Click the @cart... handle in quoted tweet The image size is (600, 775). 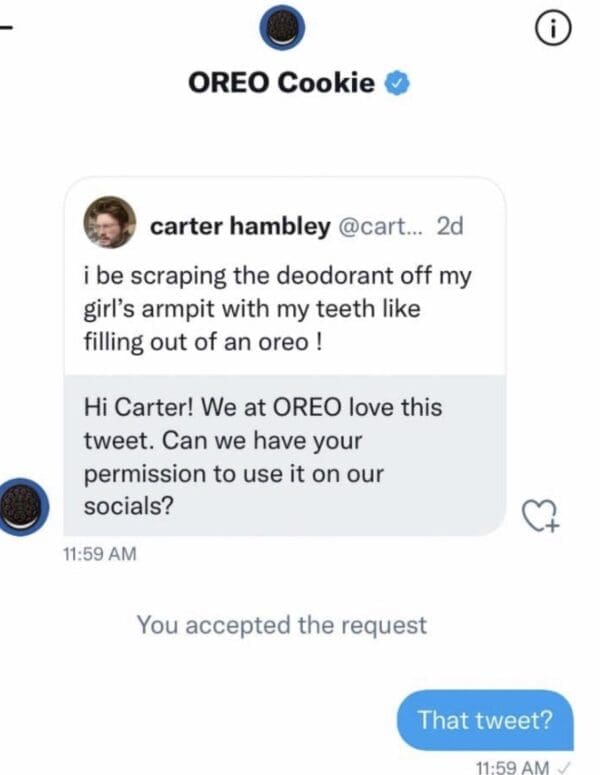click(x=382, y=227)
